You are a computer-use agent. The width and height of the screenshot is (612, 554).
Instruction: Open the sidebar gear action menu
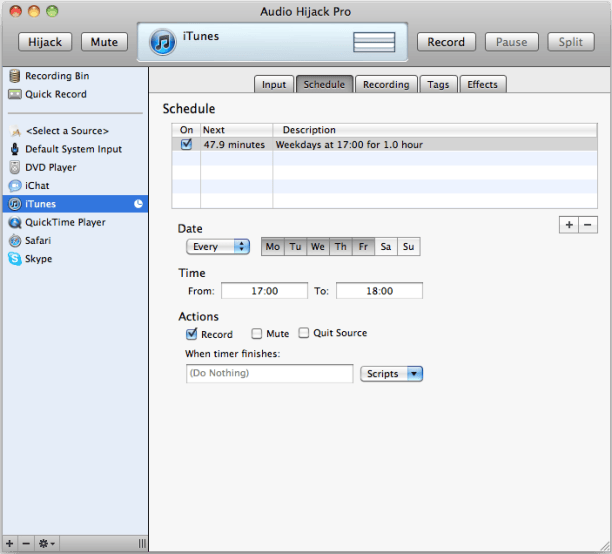point(46,543)
